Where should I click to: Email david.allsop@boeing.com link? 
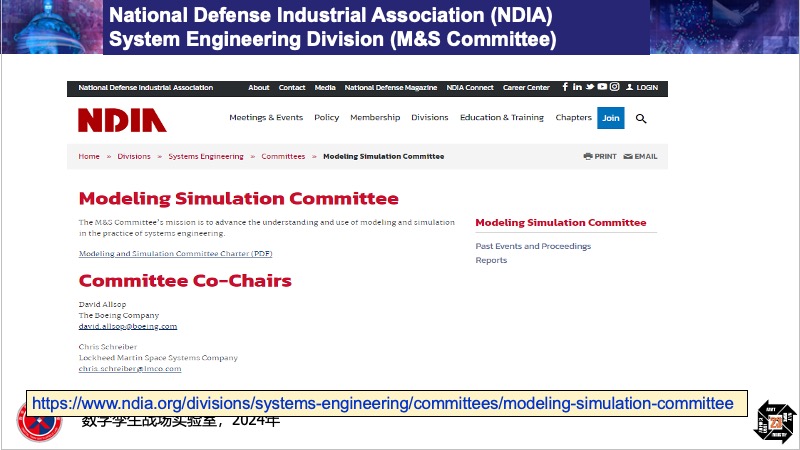pyautogui.click(x=128, y=326)
